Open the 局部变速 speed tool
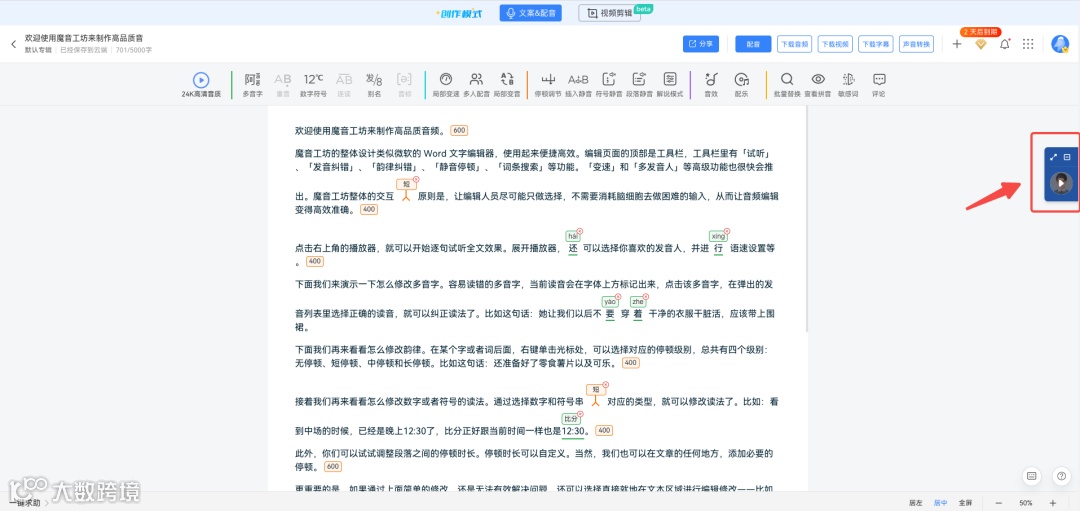The width and height of the screenshot is (1080, 511). coord(446,84)
